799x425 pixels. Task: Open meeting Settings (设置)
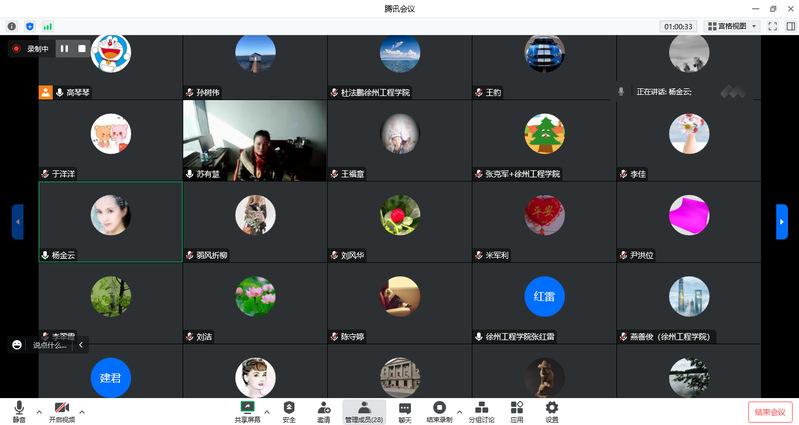coord(551,411)
